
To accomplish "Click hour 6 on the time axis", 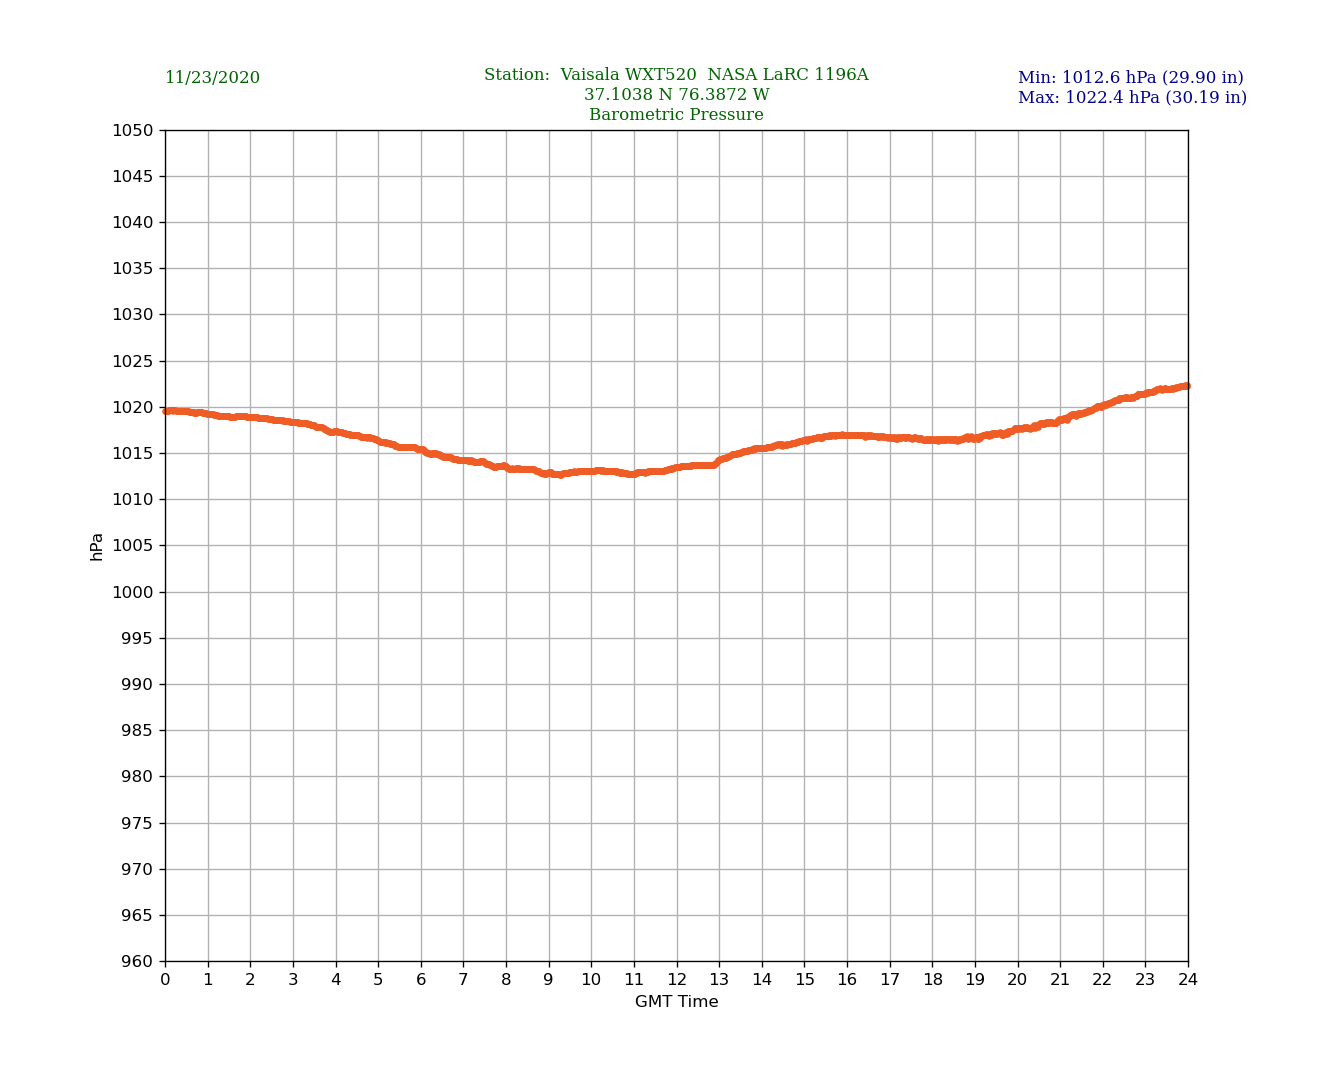I will point(421,980).
